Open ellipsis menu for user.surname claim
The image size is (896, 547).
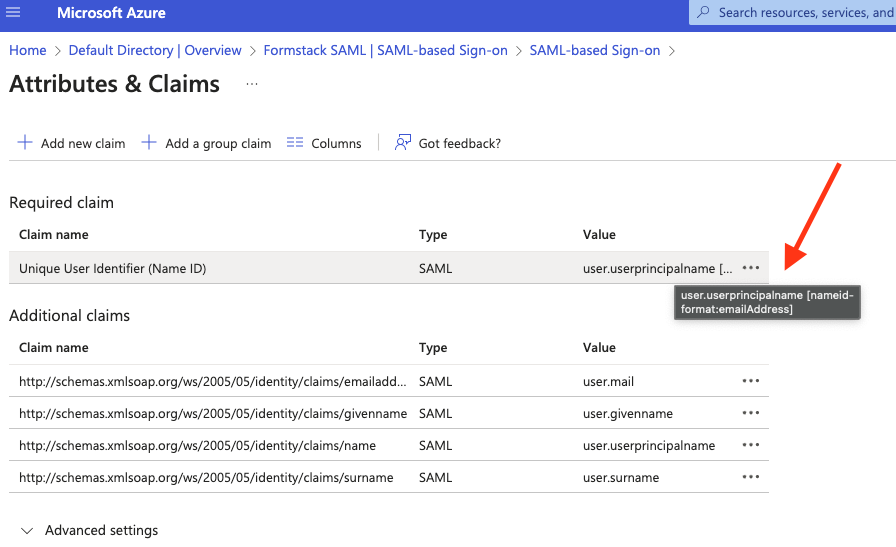point(751,477)
